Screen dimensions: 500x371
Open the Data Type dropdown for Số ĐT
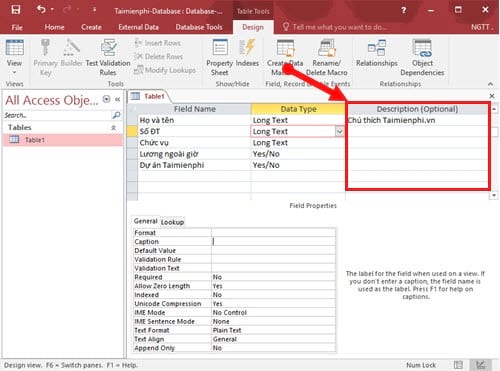pyautogui.click(x=339, y=131)
